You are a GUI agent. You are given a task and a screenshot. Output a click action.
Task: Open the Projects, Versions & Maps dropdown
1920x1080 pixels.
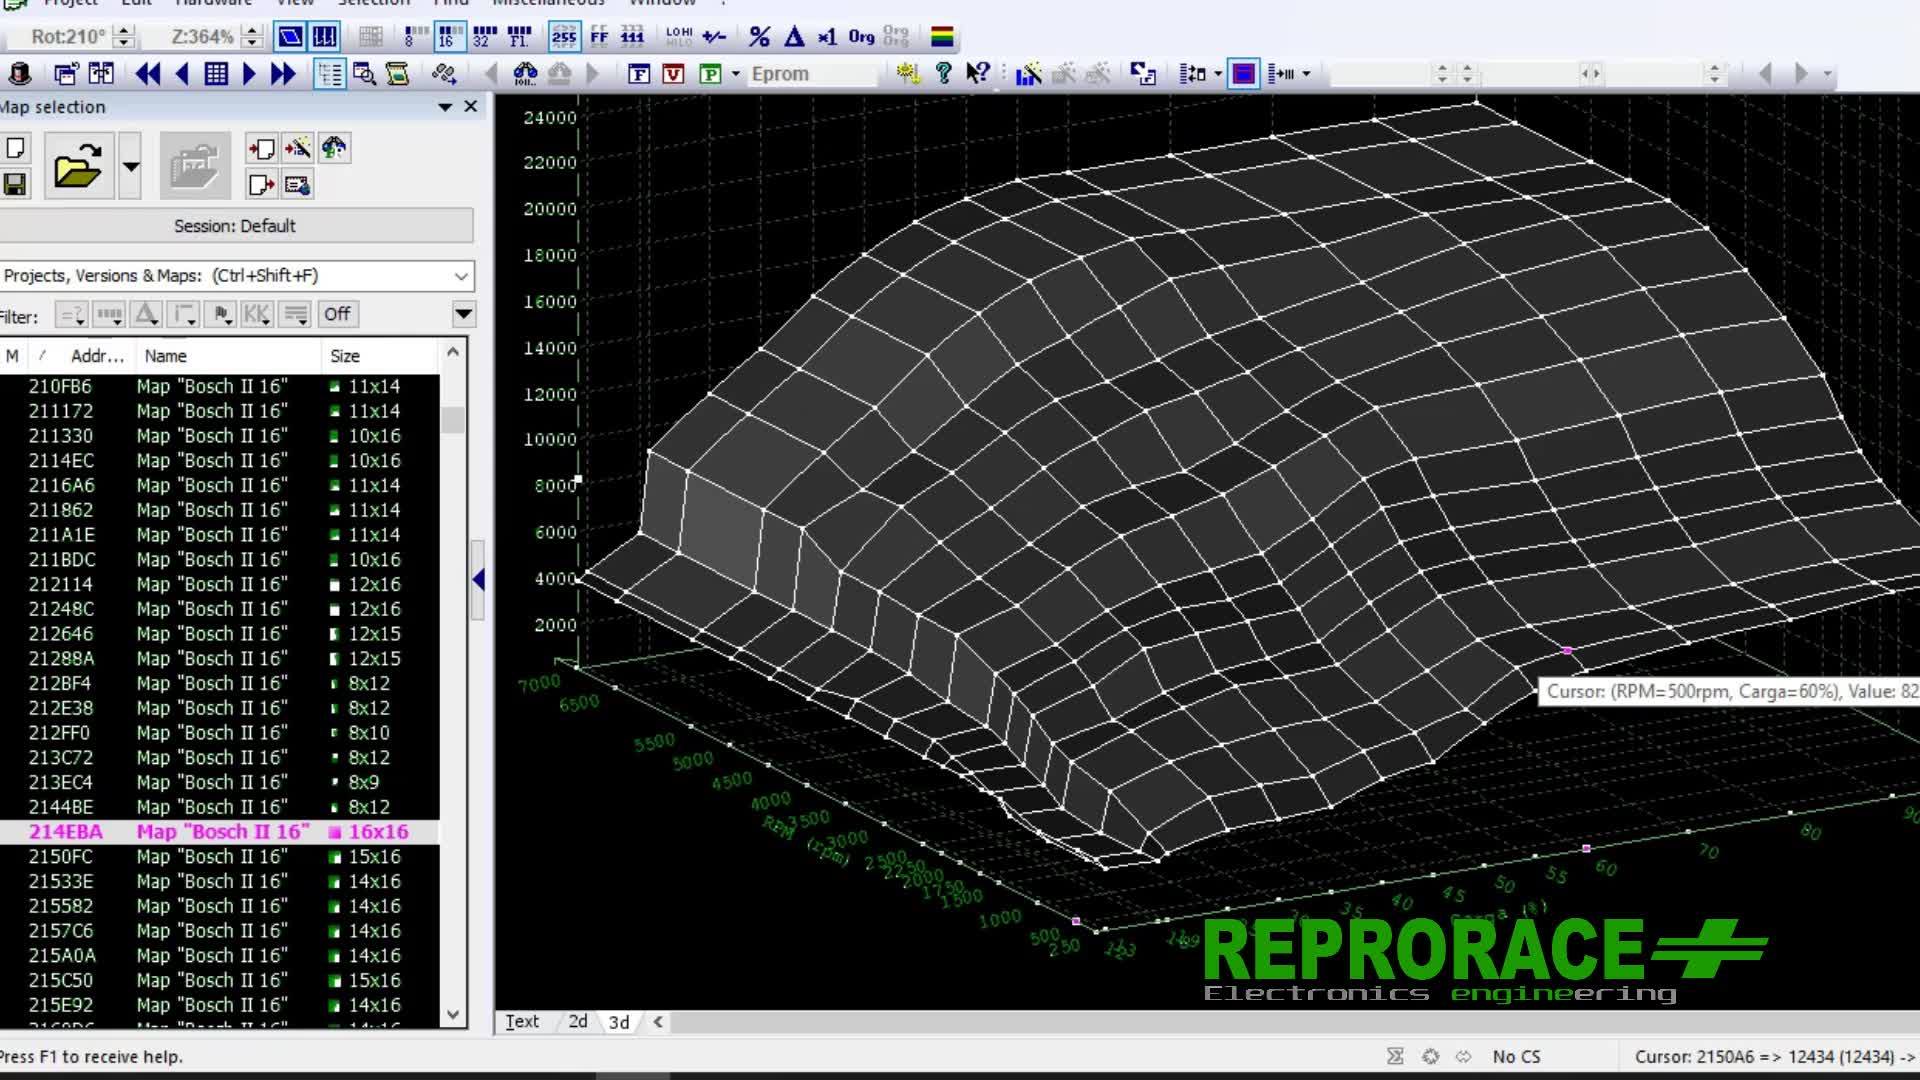click(461, 276)
